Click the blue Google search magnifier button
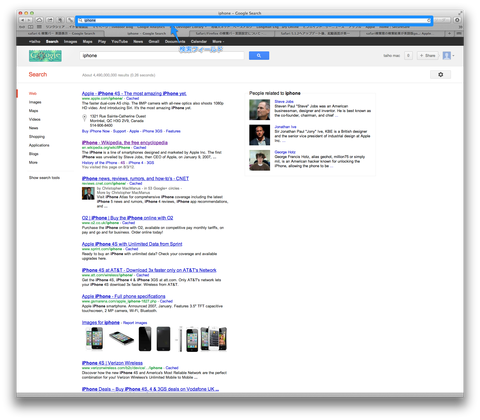This screenshot has height=420, width=480. (x=259, y=56)
